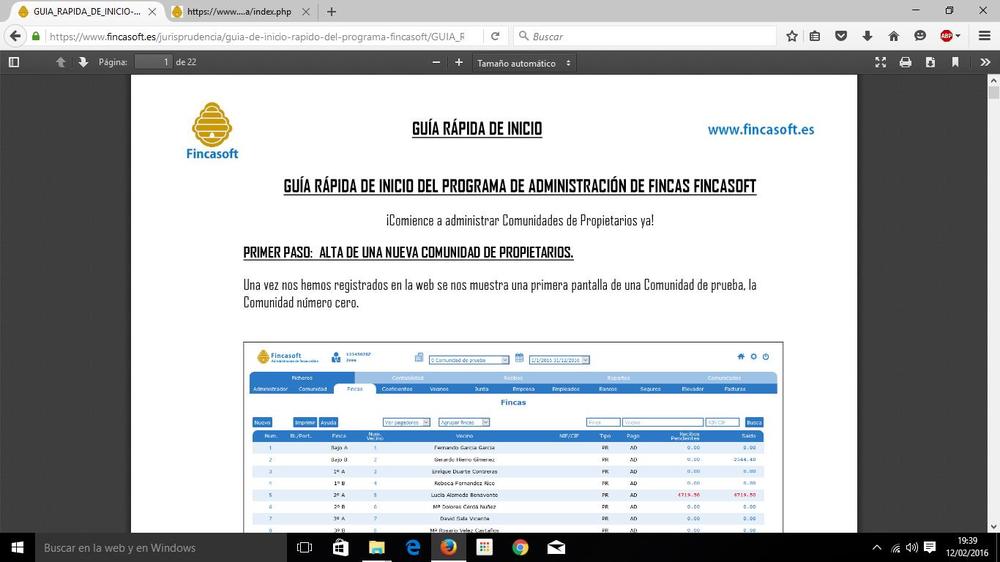Open Windows Store from taskbar

click(341, 547)
